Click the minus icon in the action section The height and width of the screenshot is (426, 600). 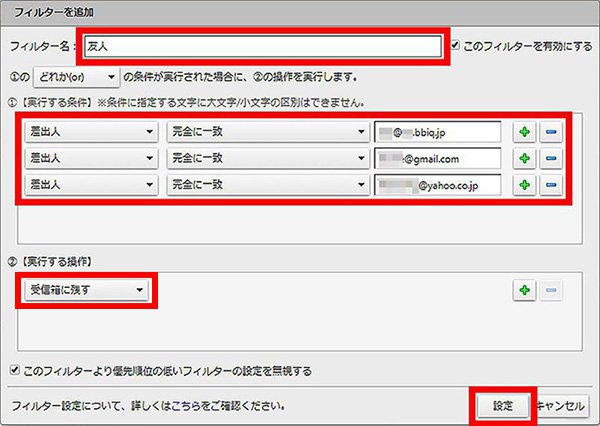pyautogui.click(x=552, y=290)
